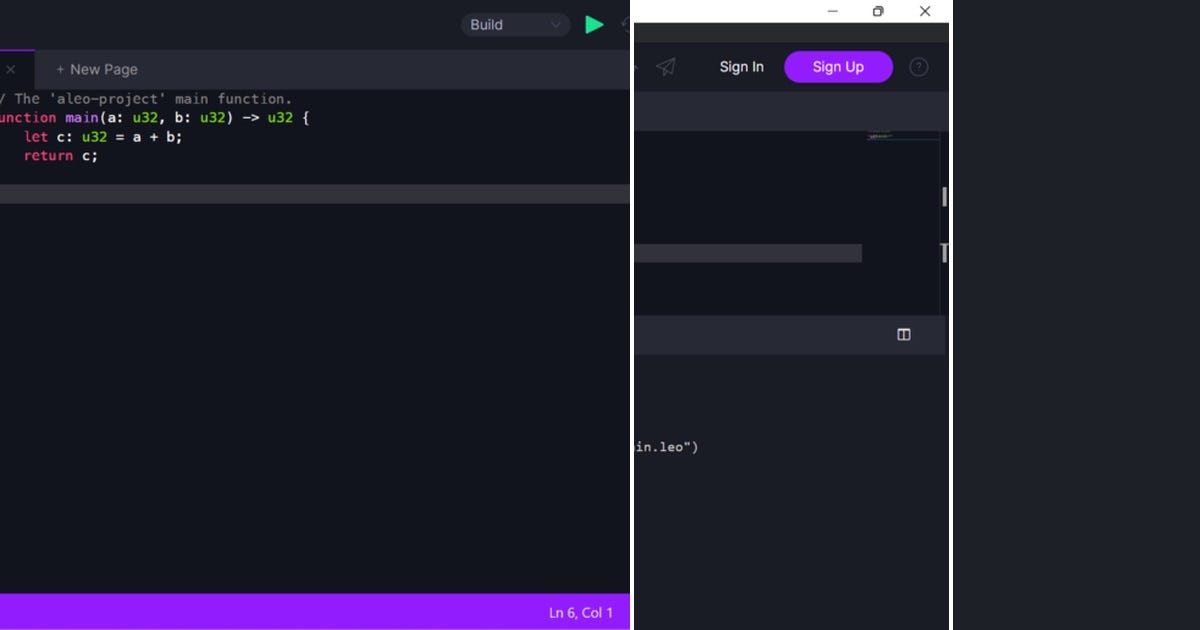The height and width of the screenshot is (630, 1200).
Task: Click the 'Sign In' link
Action: tap(741, 66)
